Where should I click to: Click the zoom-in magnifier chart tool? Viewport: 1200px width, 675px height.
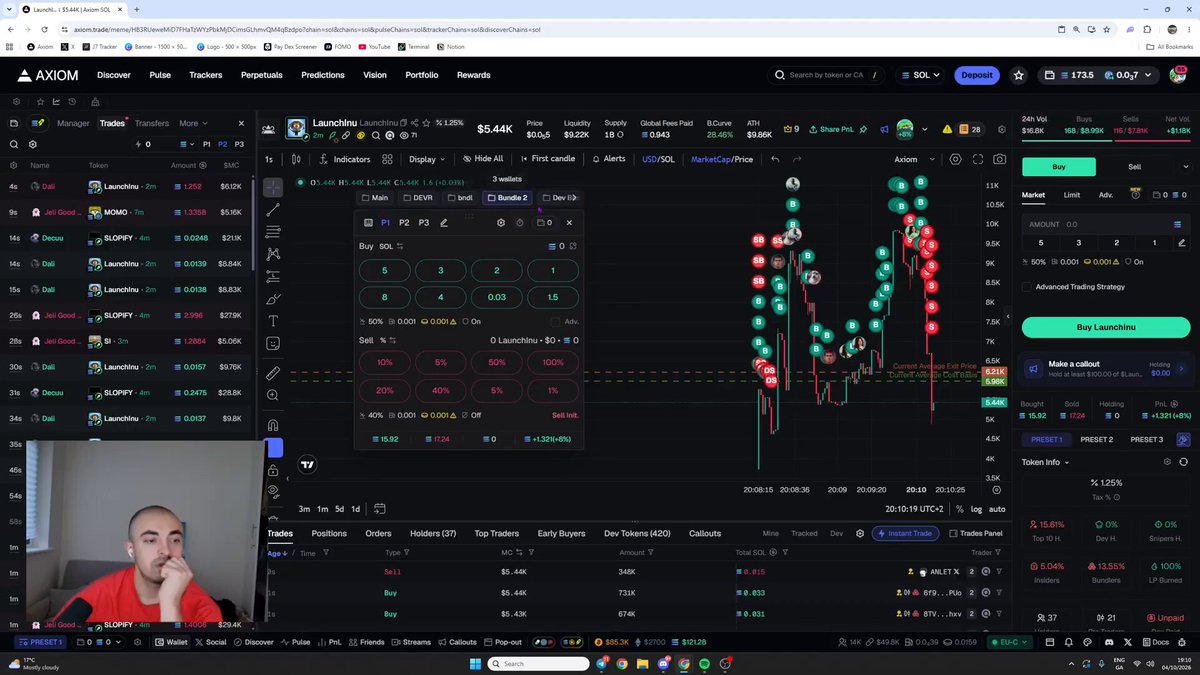[x=273, y=395]
